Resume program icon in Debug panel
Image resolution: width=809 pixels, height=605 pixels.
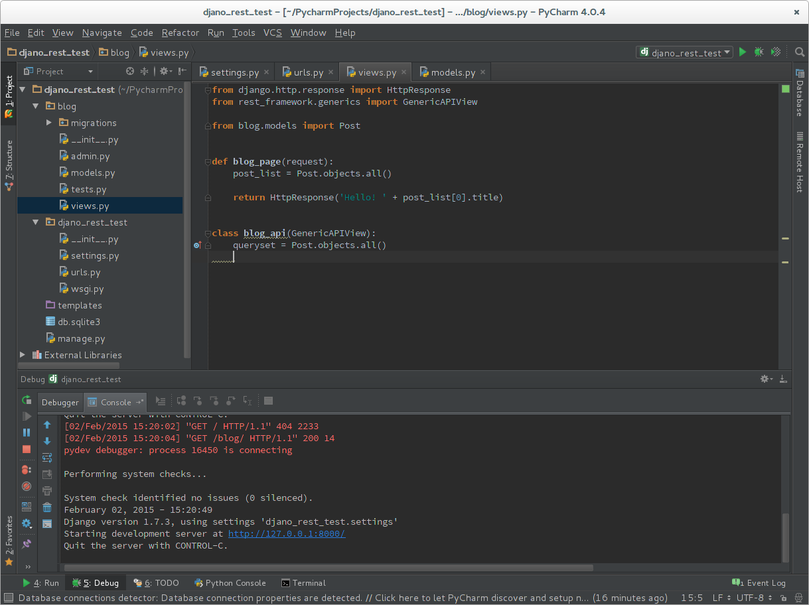[27, 416]
